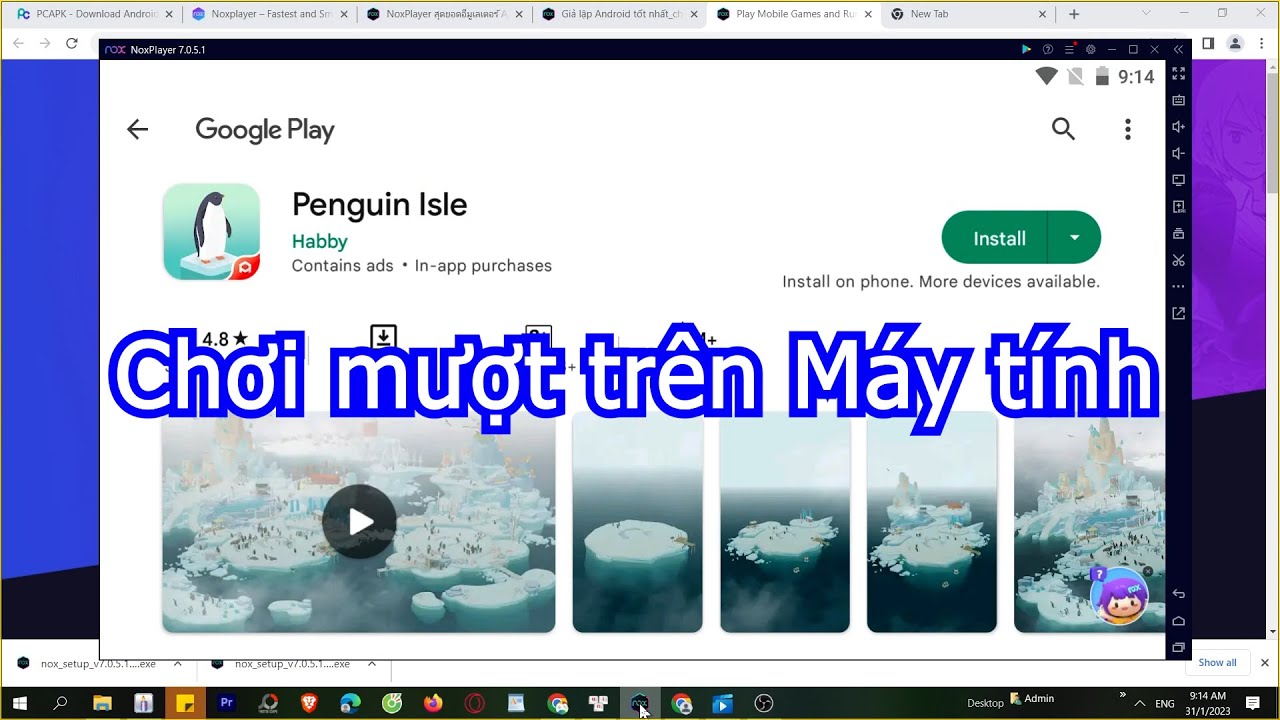Open Windows Start menu
This screenshot has height=720, width=1280.
click(x=19, y=703)
